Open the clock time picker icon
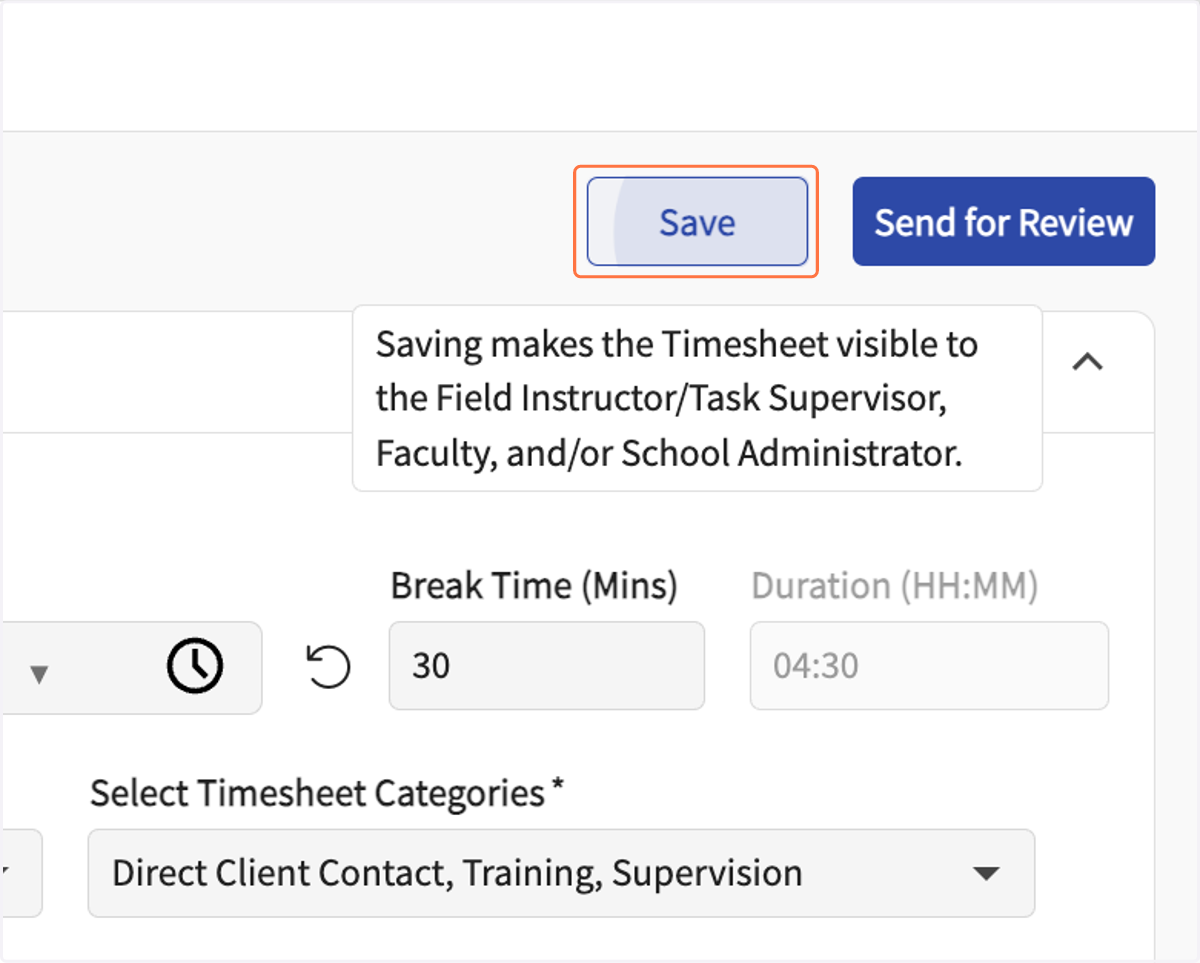 pos(195,666)
